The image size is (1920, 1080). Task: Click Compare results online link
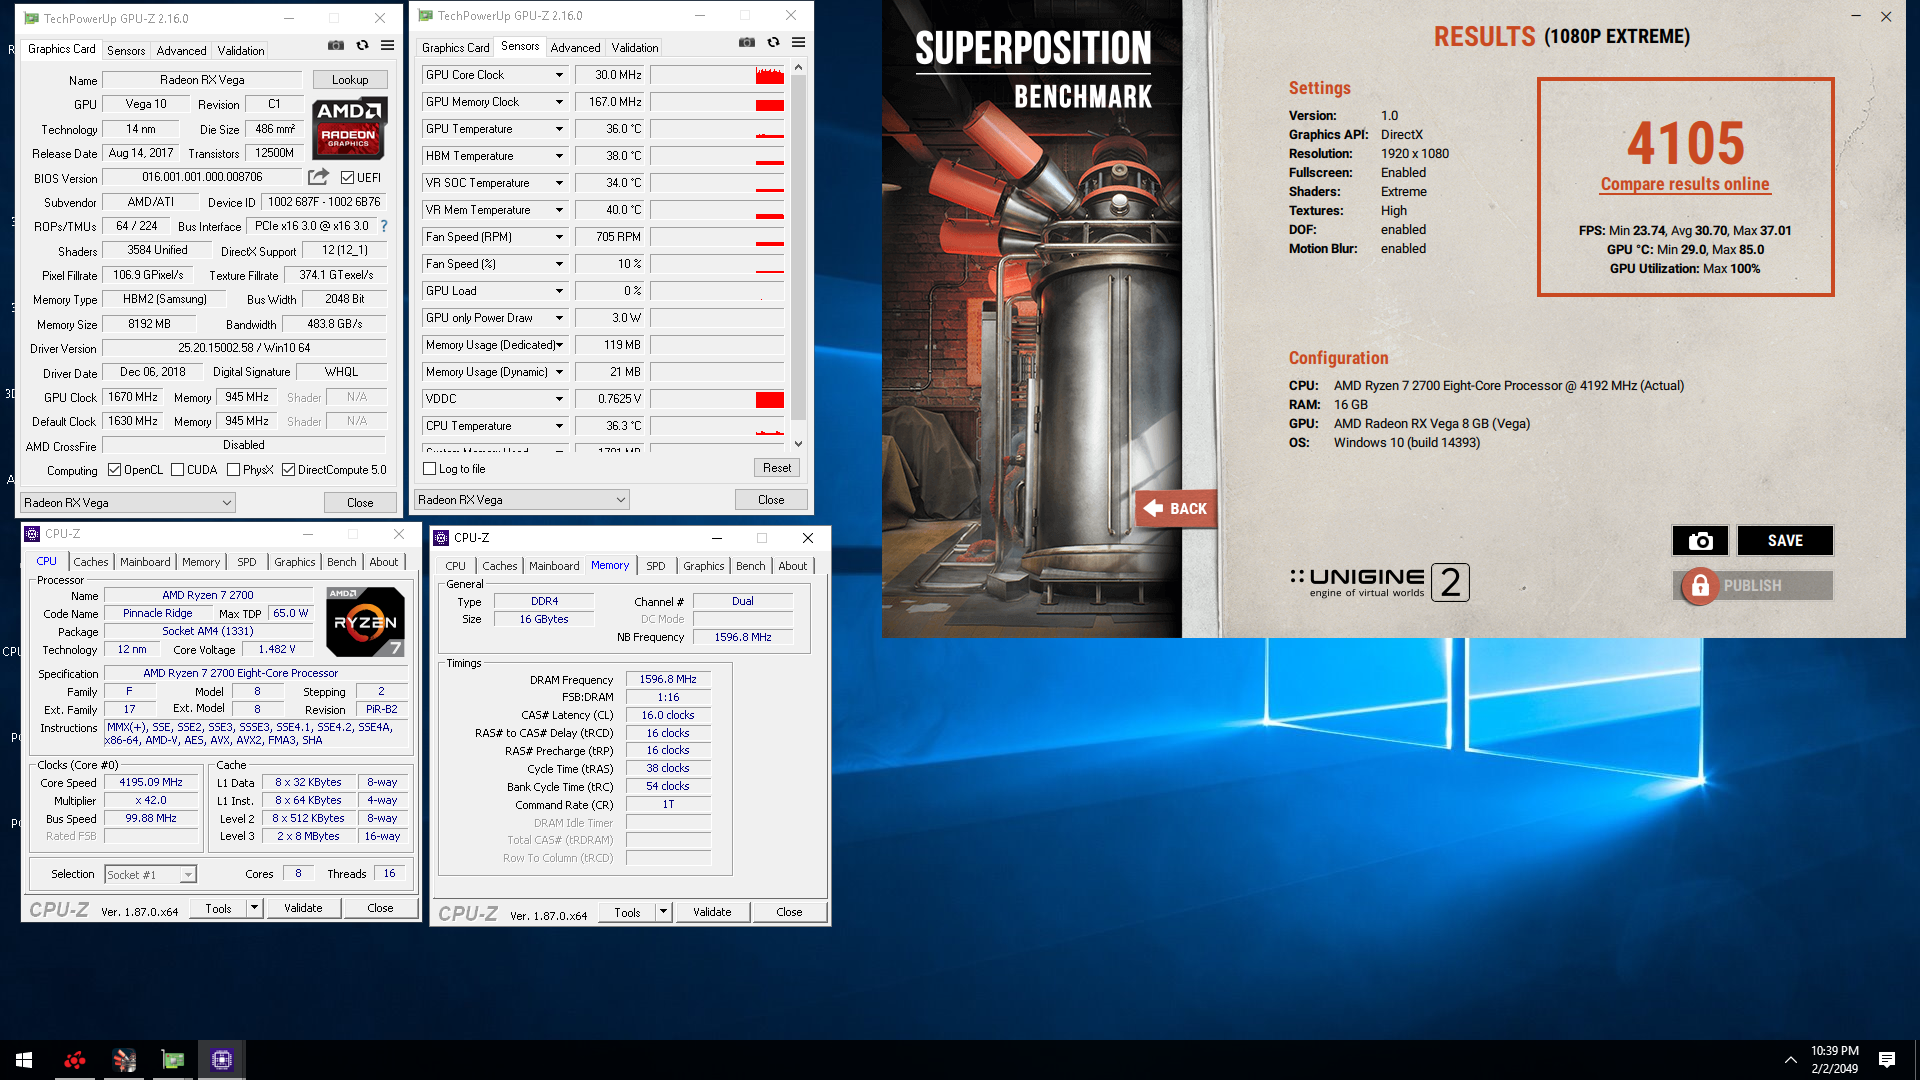pyautogui.click(x=1685, y=184)
